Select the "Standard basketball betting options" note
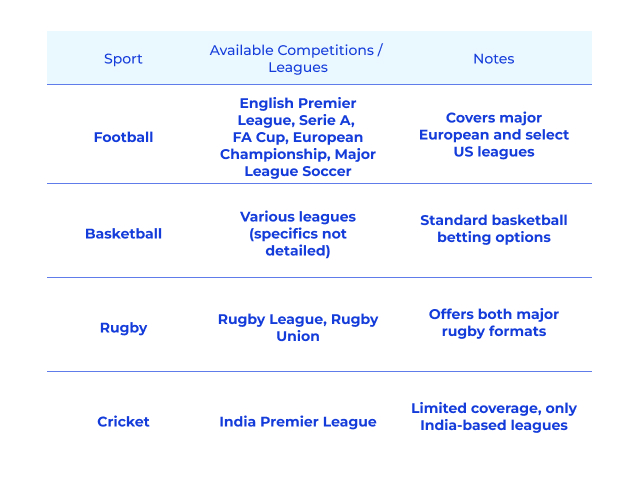This screenshot has width=640, height=497. pos(493,229)
